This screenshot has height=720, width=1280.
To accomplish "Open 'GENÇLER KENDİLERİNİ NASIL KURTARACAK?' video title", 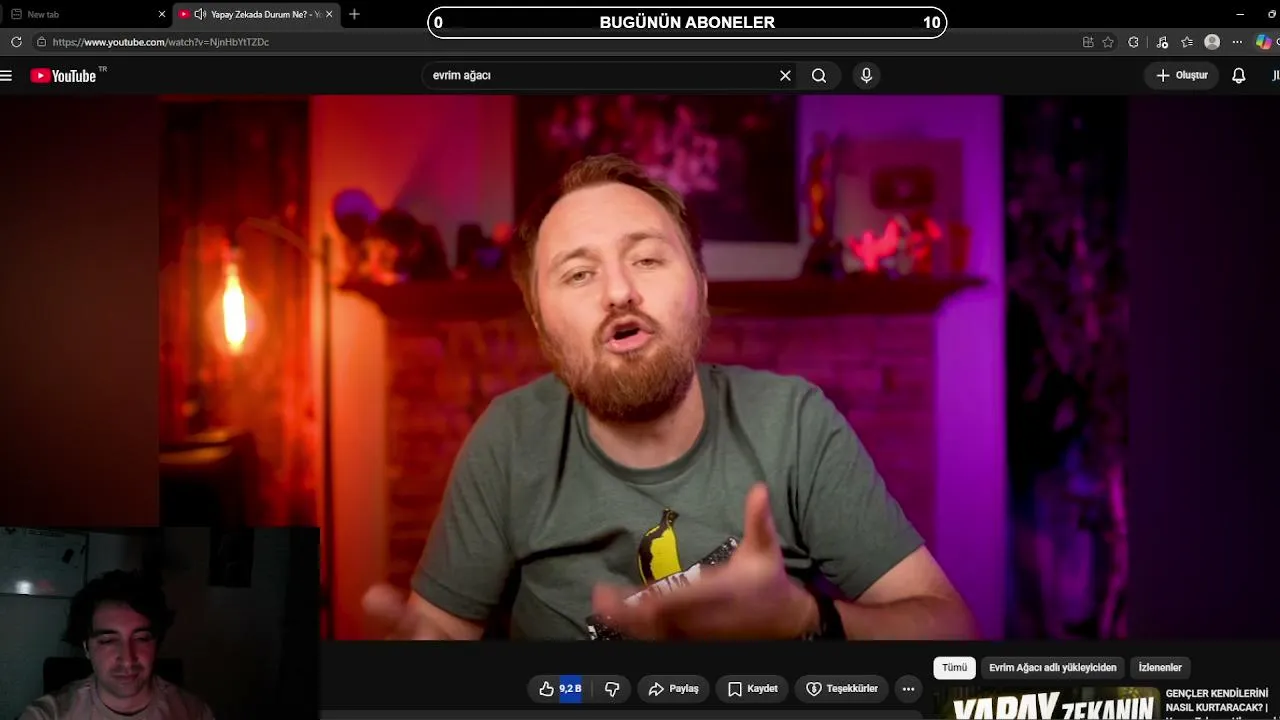I will 1217,700.
